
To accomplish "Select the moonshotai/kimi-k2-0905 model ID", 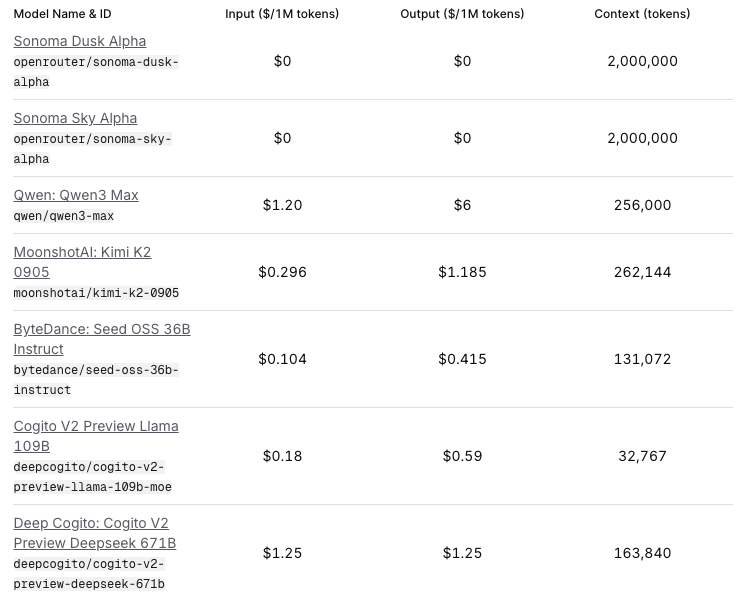I will [96, 293].
